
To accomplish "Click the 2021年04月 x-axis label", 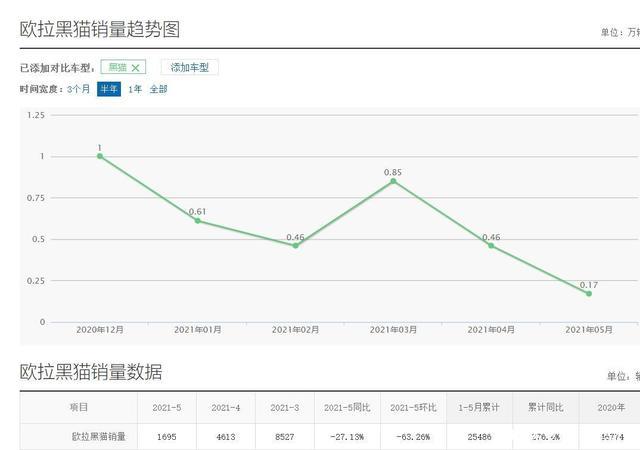I will [491, 330].
